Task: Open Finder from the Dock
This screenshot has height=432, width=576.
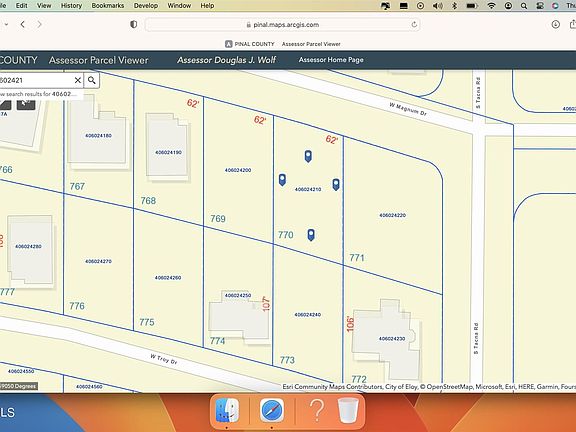Action: click(x=227, y=410)
